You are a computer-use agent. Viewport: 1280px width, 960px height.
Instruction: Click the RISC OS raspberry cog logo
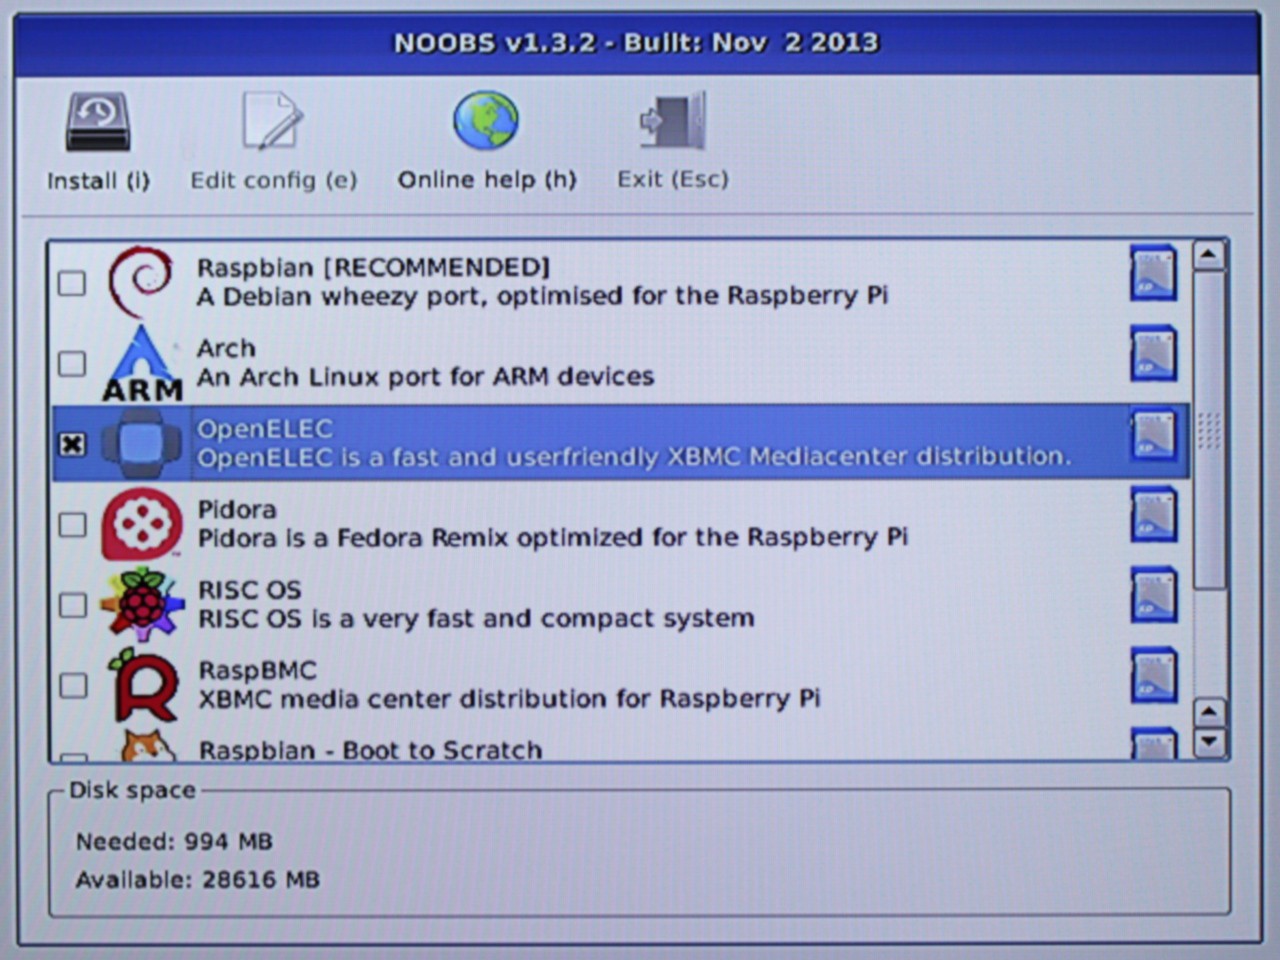click(143, 604)
